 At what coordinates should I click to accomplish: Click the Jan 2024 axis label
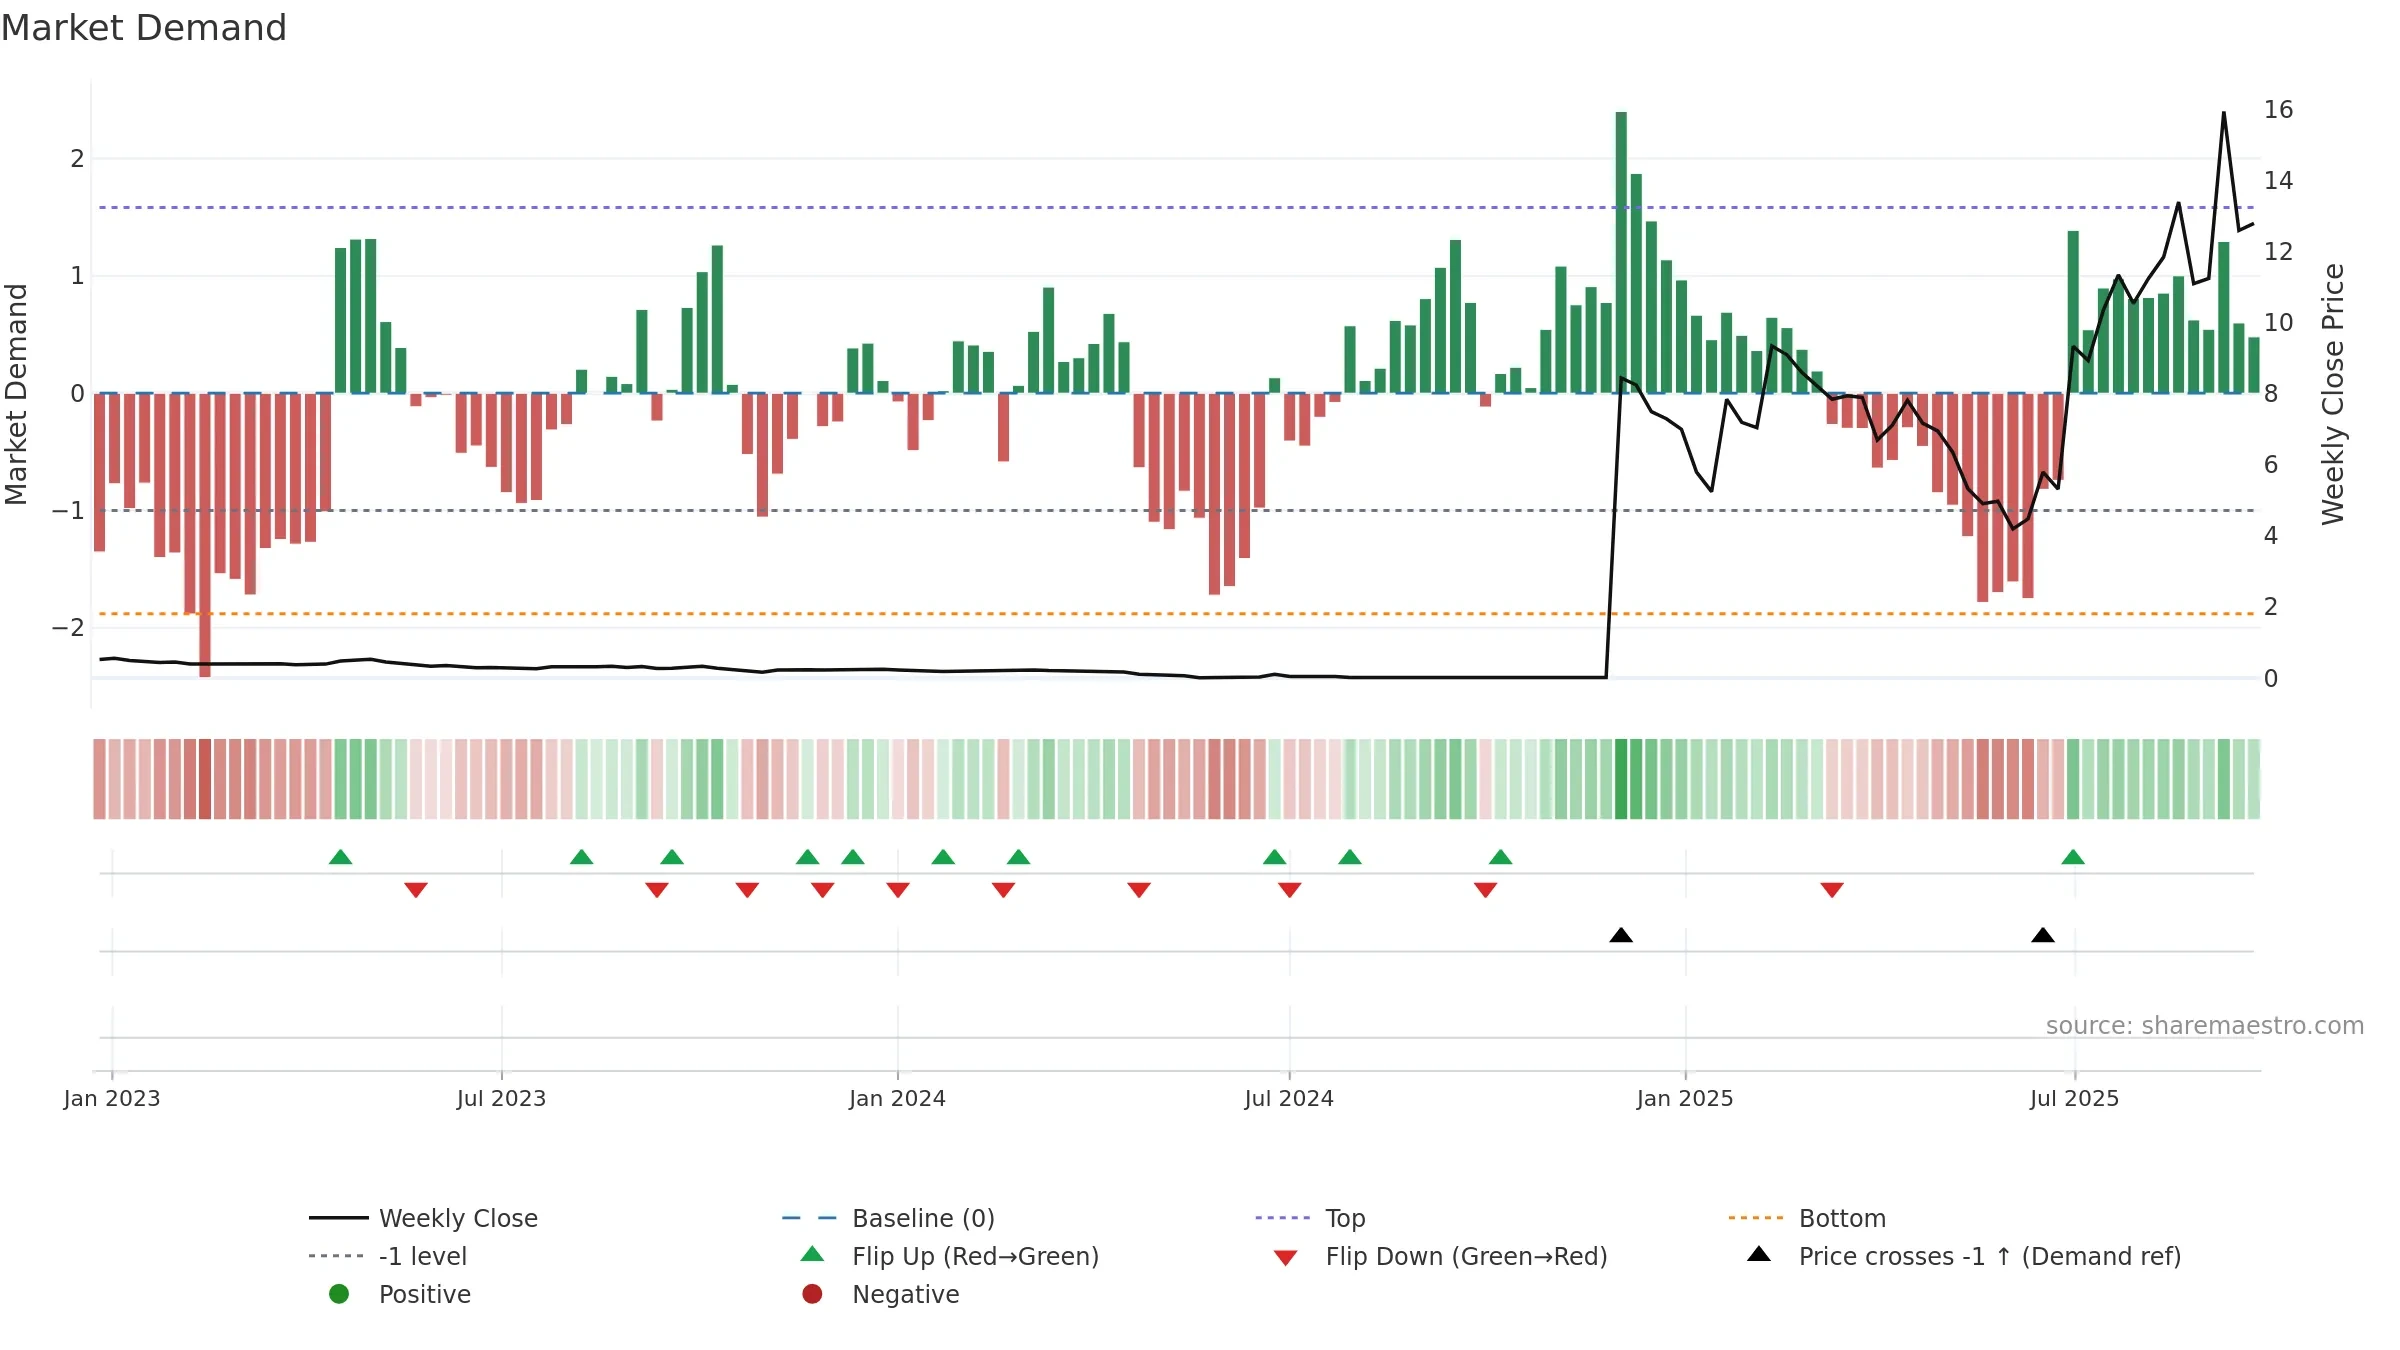click(898, 1099)
